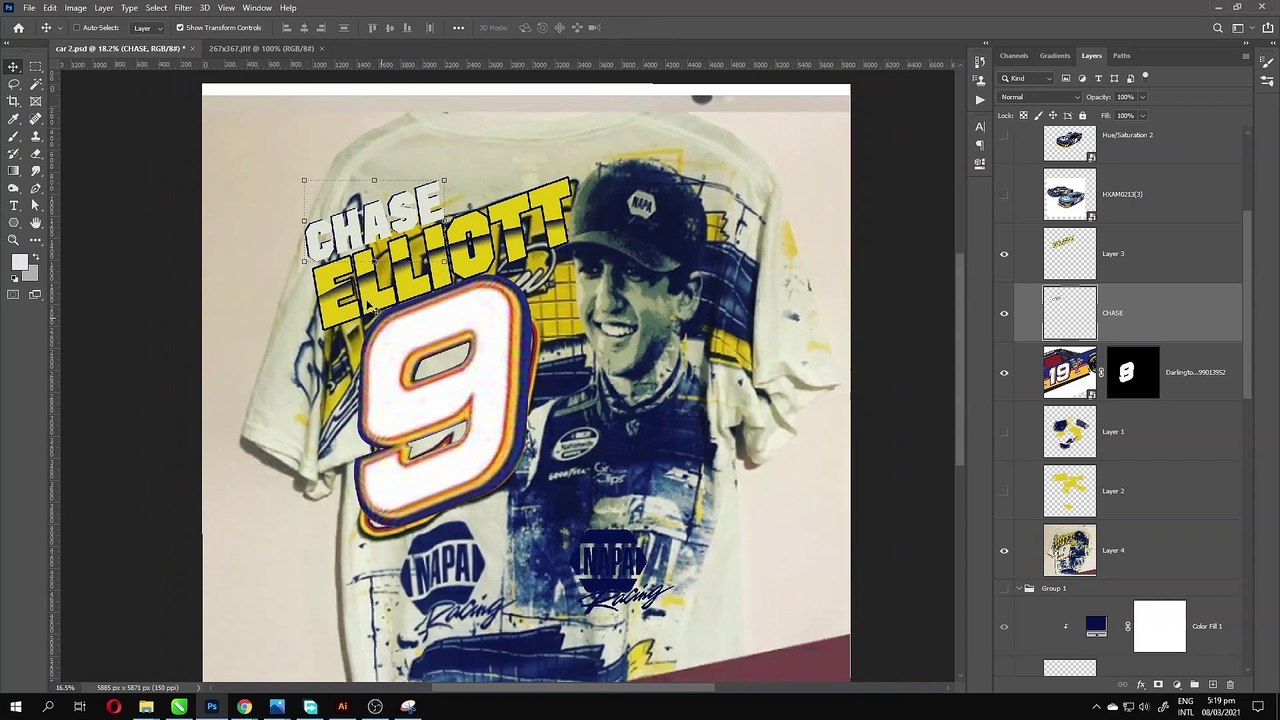Image resolution: width=1280 pixels, height=720 pixels.
Task: Show the HXAM0213(3) layer
Action: coord(1004,194)
